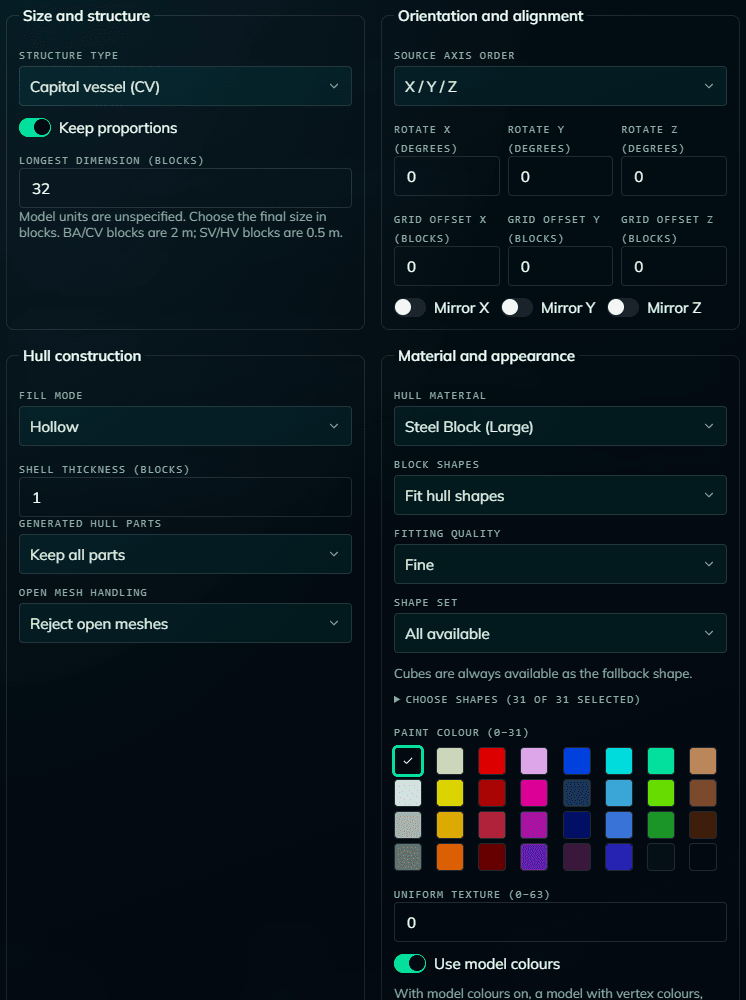746x1000 pixels.
Task: Open the Hull Material dropdown
Action: [x=560, y=426]
